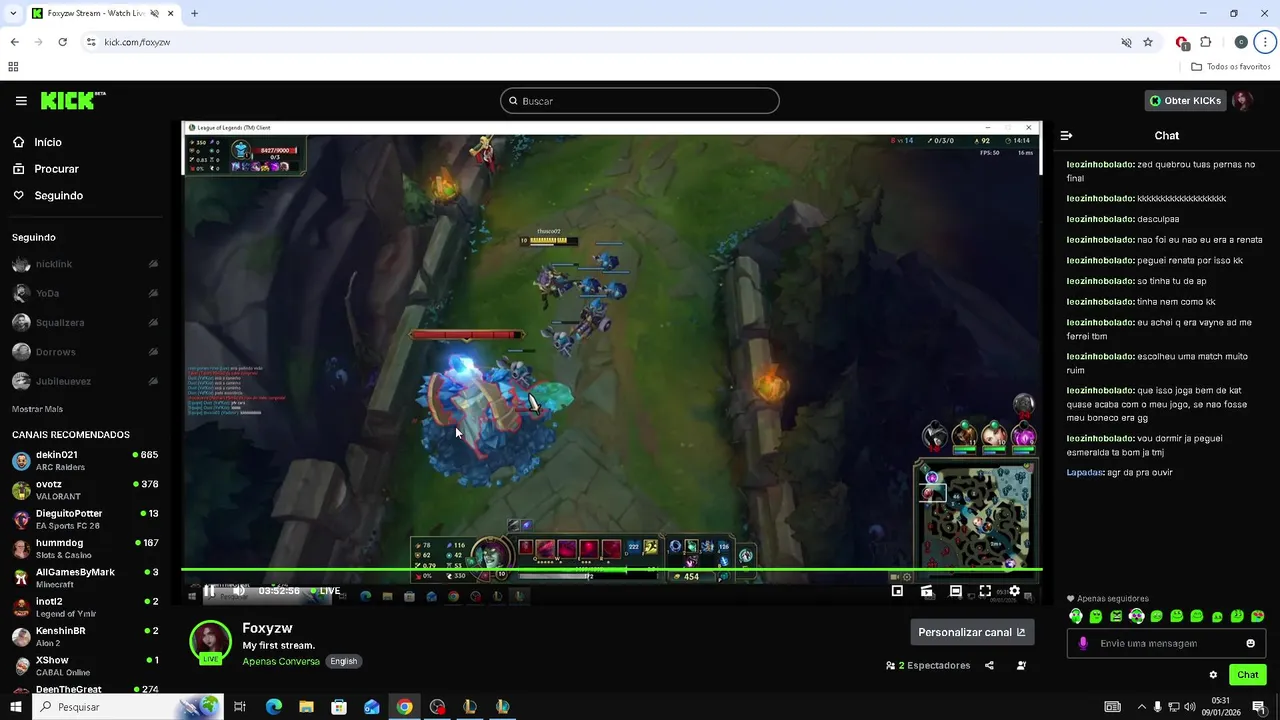Viewport: 1280px width, 720px height.
Task: Click the Kick logo in the header
Action: [x=72, y=100]
